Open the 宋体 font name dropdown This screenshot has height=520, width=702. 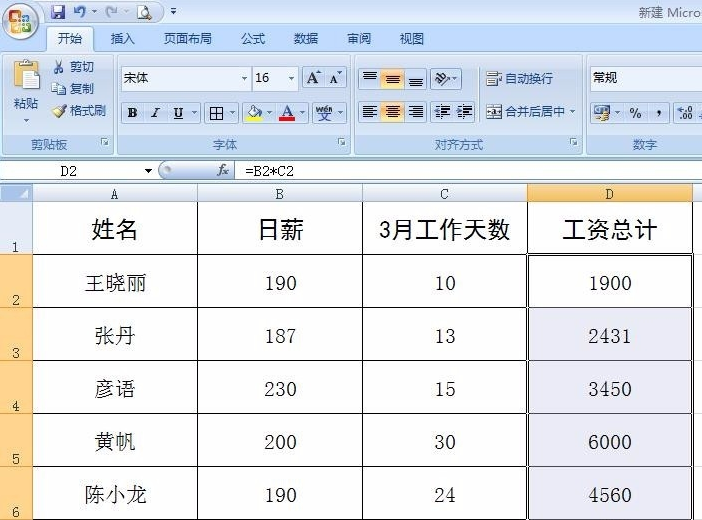(x=244, y=78)
